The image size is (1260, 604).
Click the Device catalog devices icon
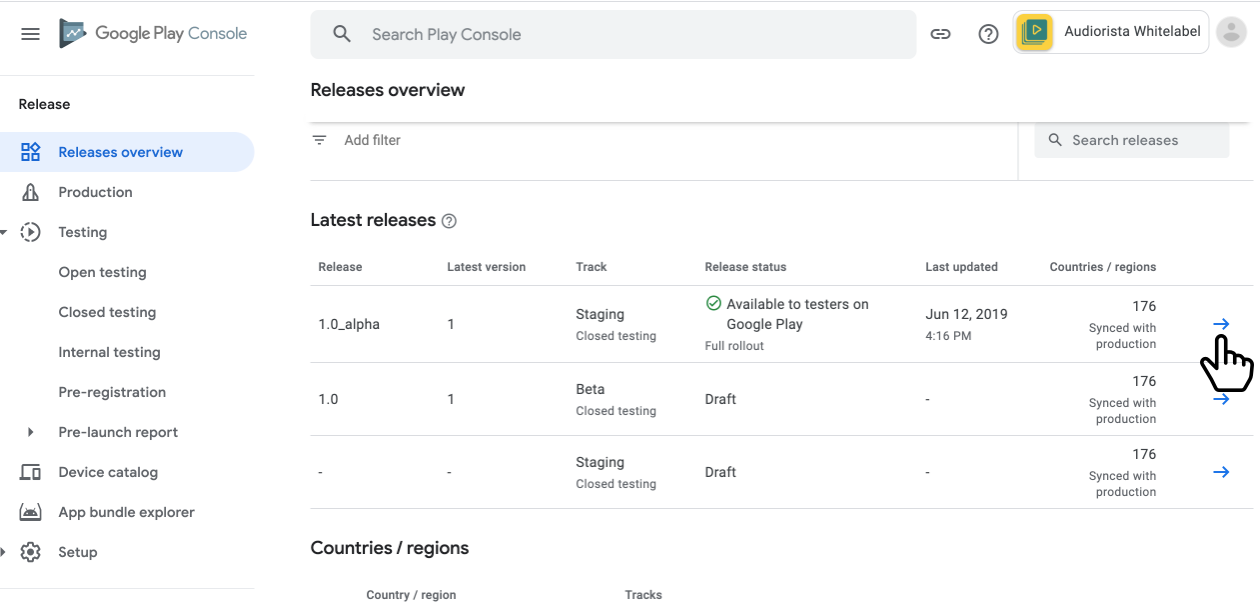[31, 472]
